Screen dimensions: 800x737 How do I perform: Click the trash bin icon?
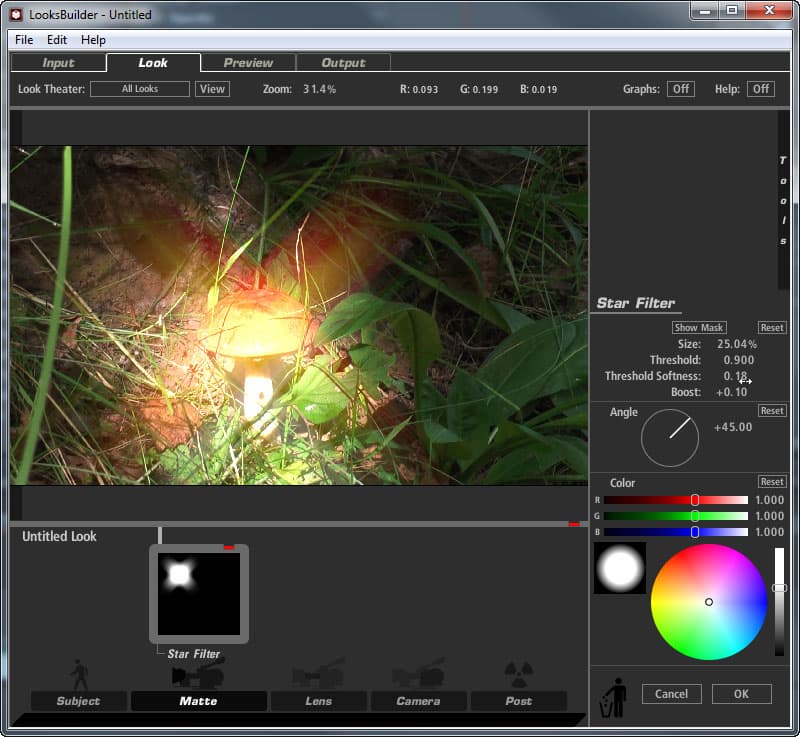613,697
